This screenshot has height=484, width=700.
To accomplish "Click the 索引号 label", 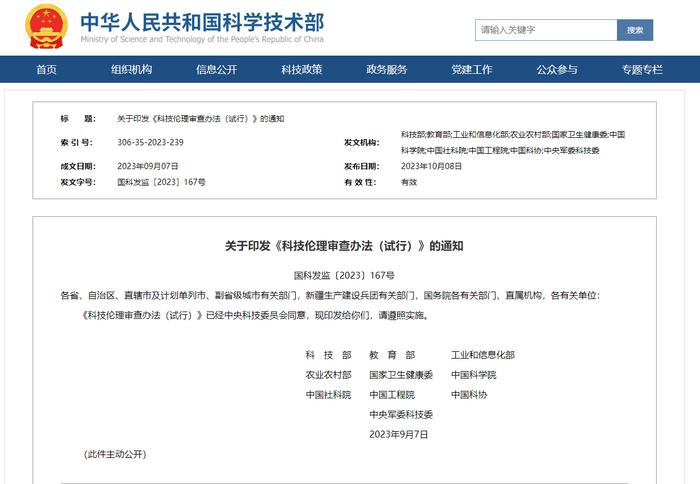I will (77, 142).
